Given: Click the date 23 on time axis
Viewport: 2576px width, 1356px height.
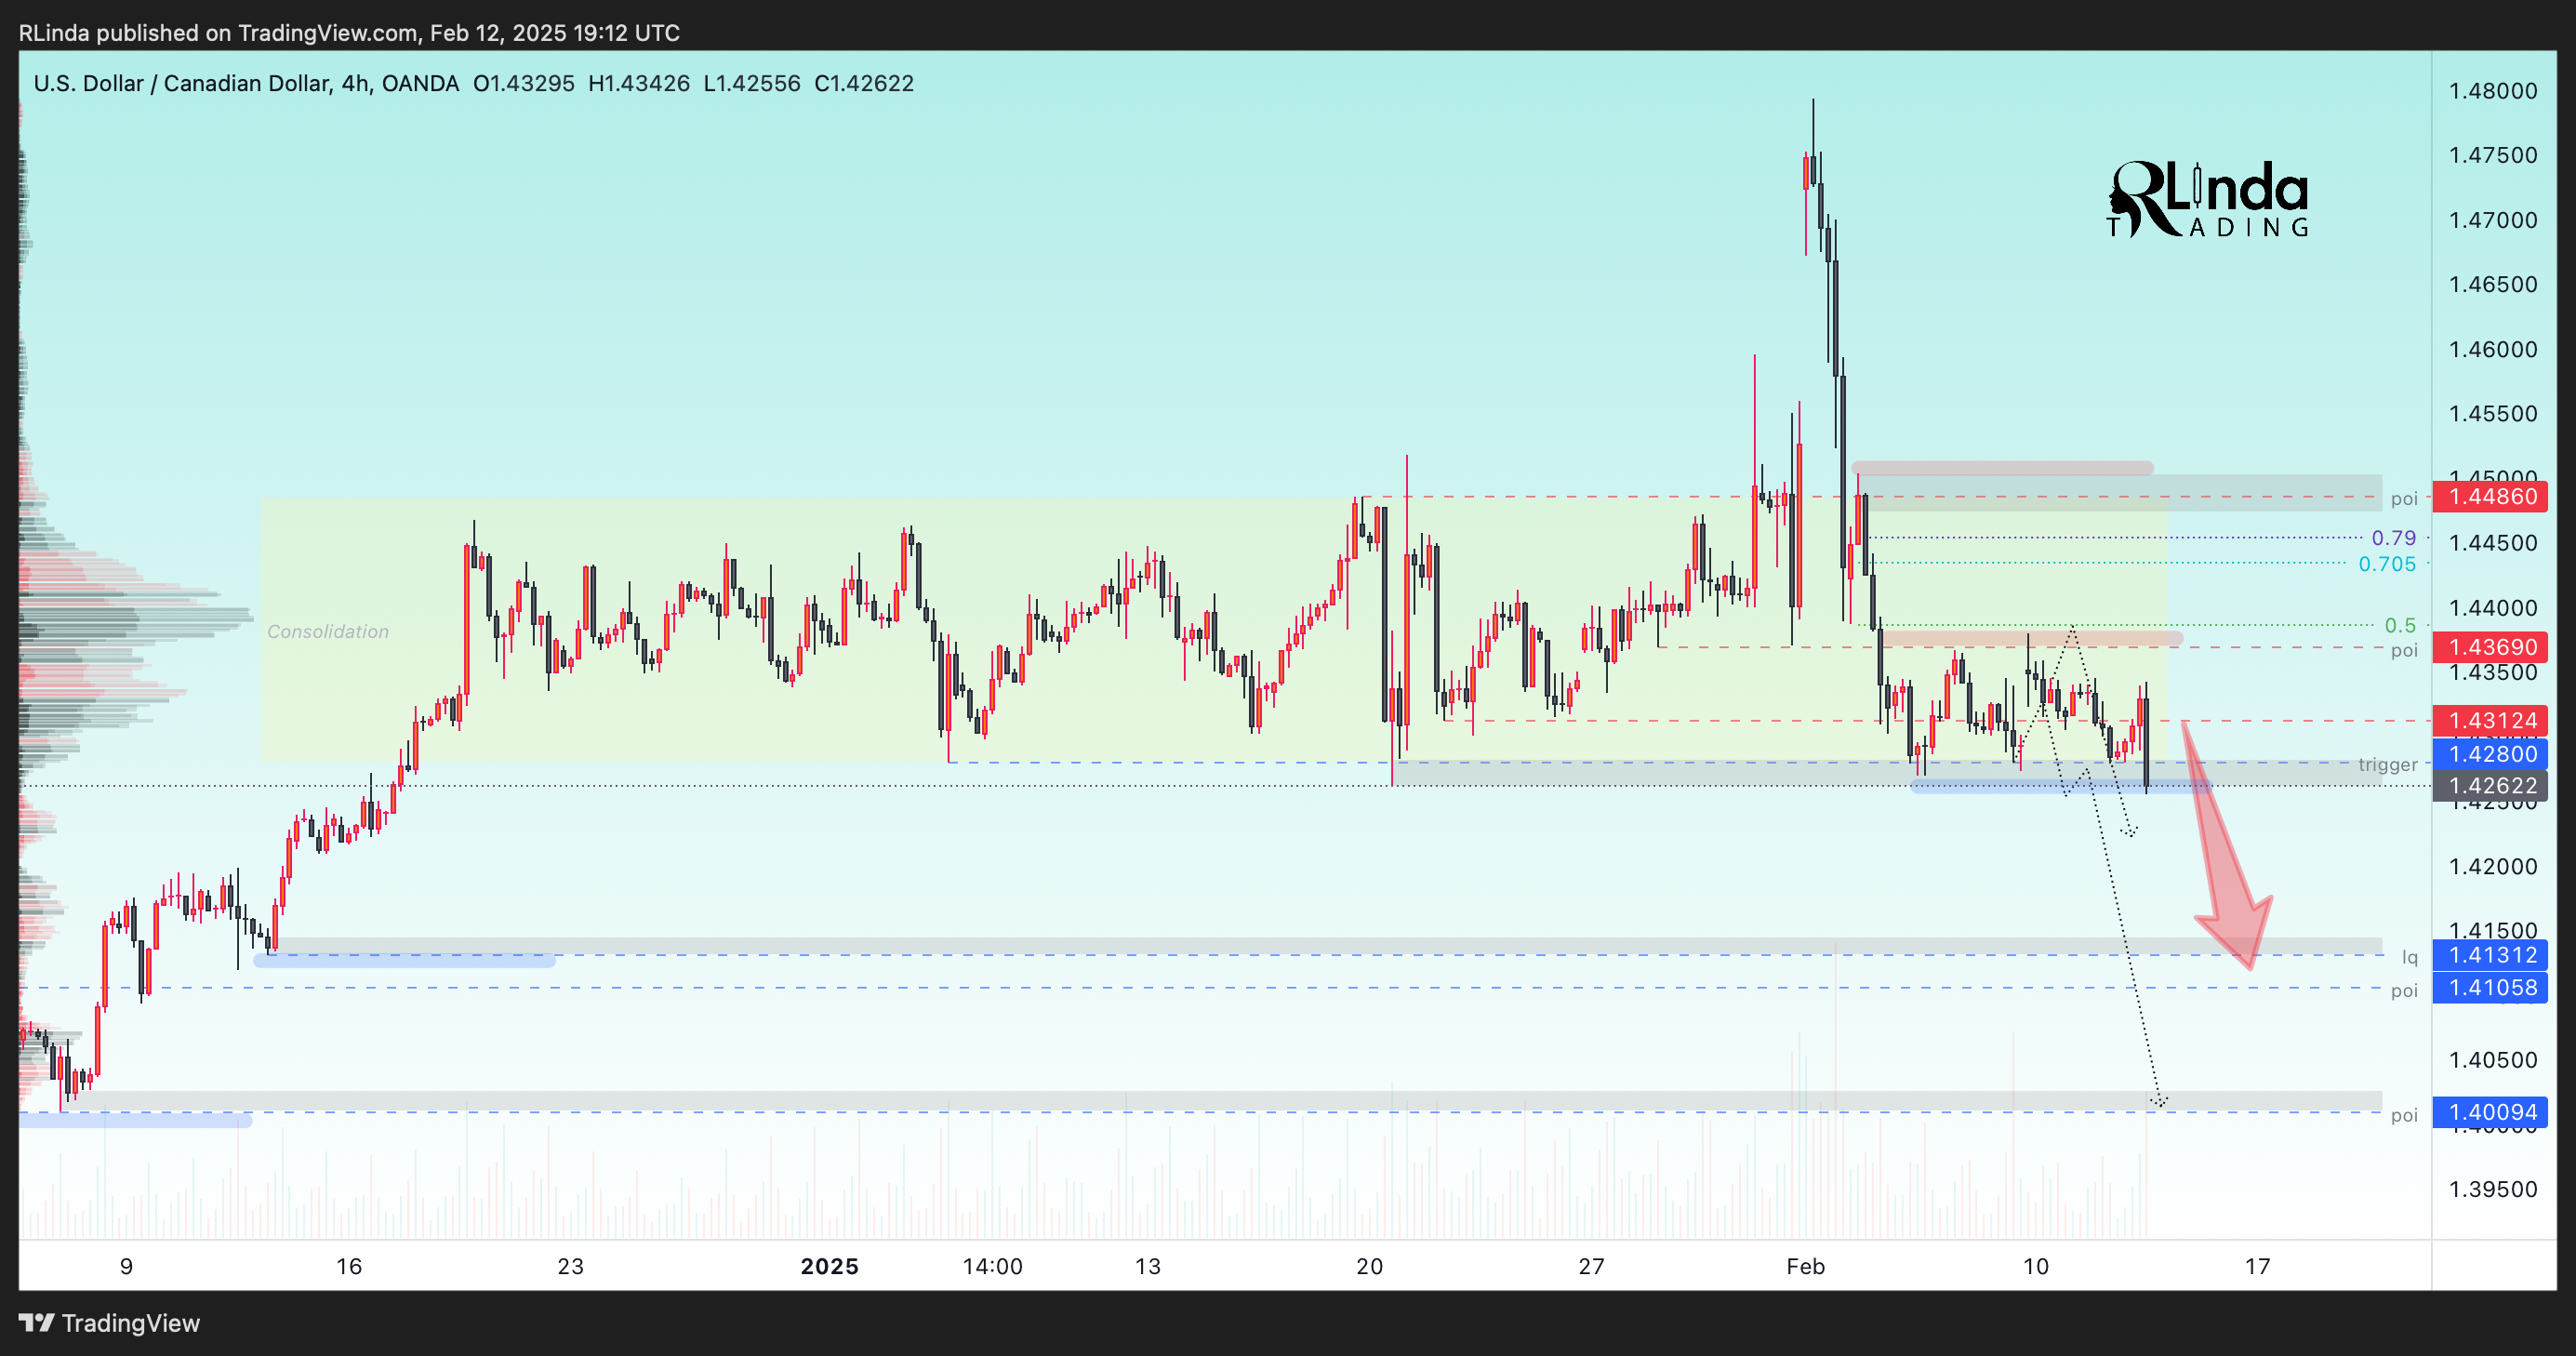Looking at the screenshot, I should pos(570,1266).
